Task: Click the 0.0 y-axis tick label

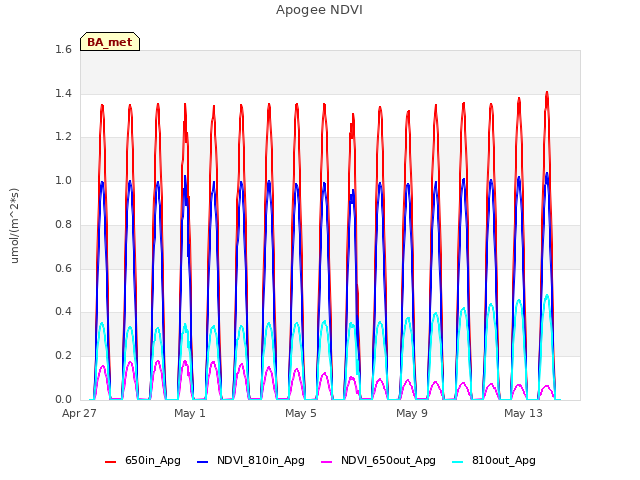Action: pyautogui.click(x=63, y=399)
